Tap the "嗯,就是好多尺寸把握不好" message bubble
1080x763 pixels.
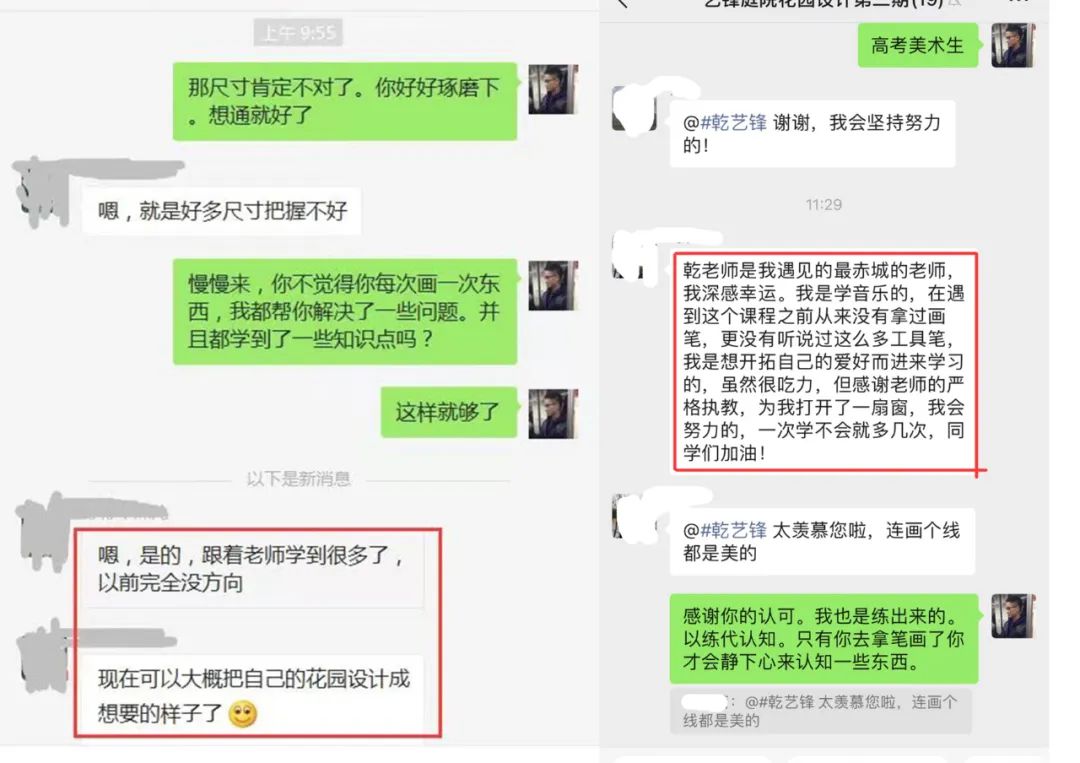(222, 211)
